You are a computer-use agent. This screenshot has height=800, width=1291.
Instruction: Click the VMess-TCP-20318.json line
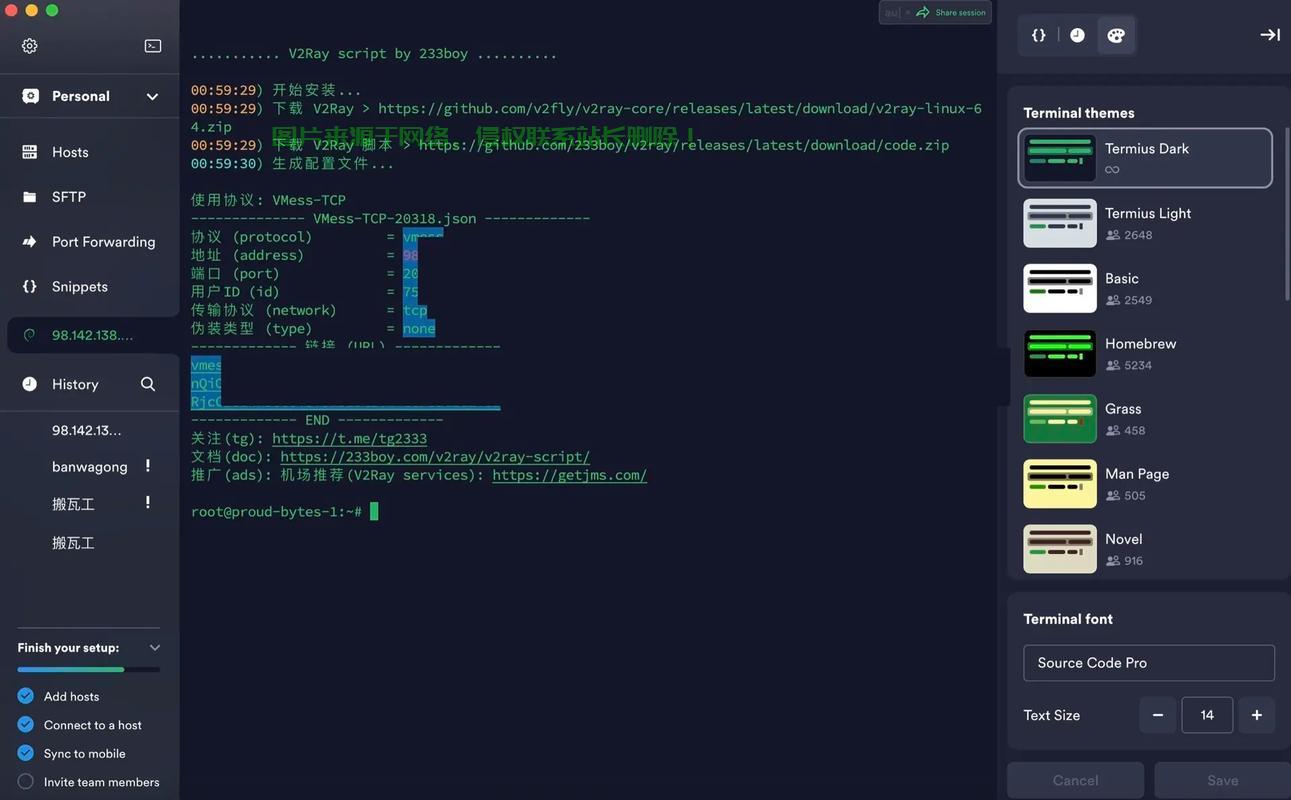click(x=390, y=218)
